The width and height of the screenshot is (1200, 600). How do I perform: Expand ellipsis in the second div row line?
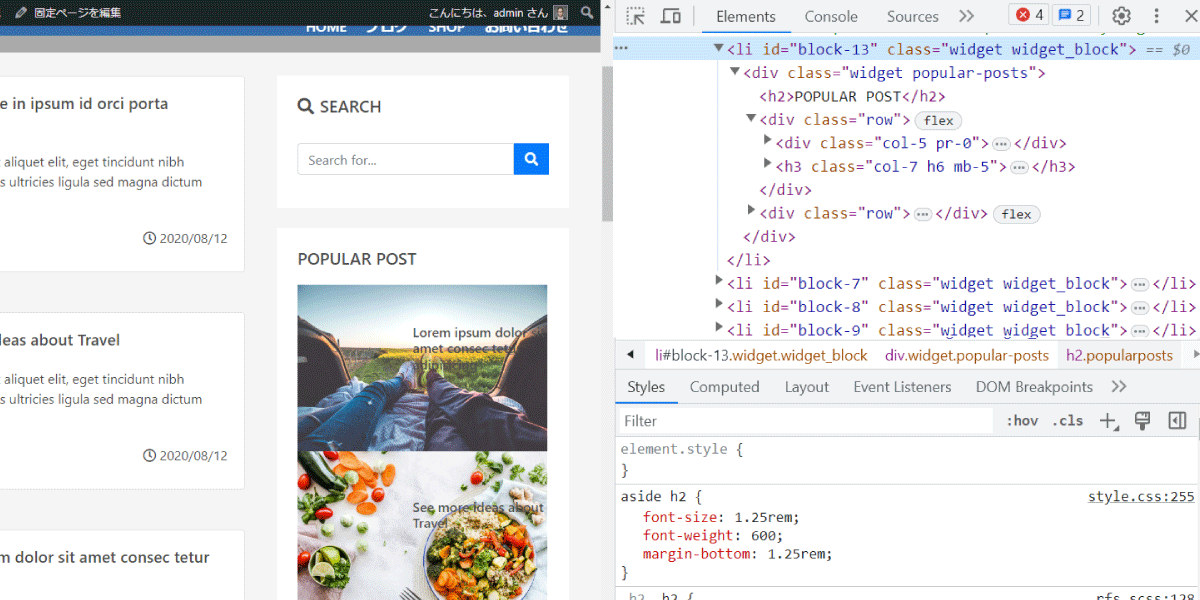tap(923, 214)
